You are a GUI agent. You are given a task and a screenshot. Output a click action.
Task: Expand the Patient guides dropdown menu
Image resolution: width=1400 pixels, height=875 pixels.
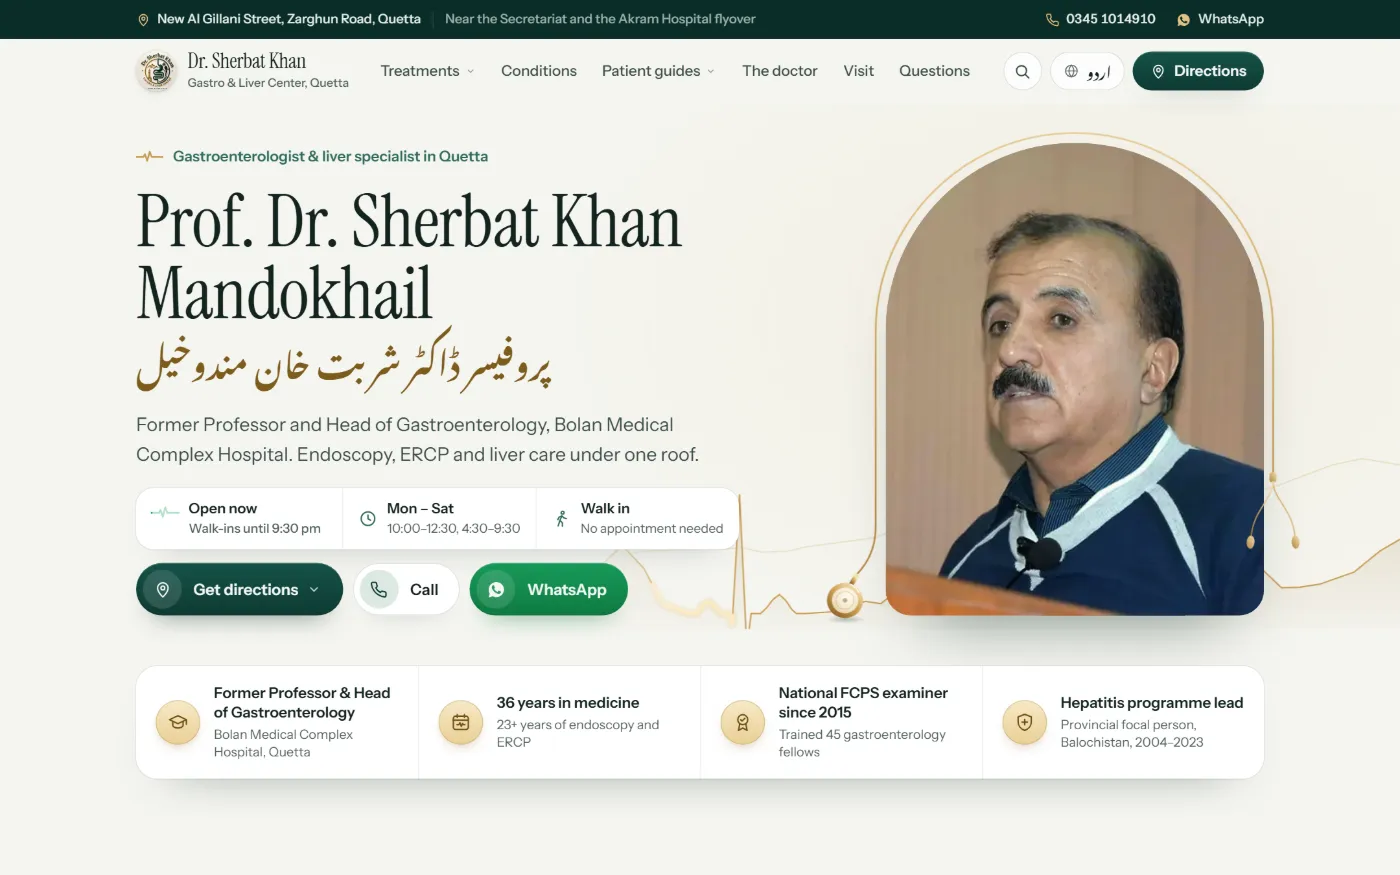(658, 71)
